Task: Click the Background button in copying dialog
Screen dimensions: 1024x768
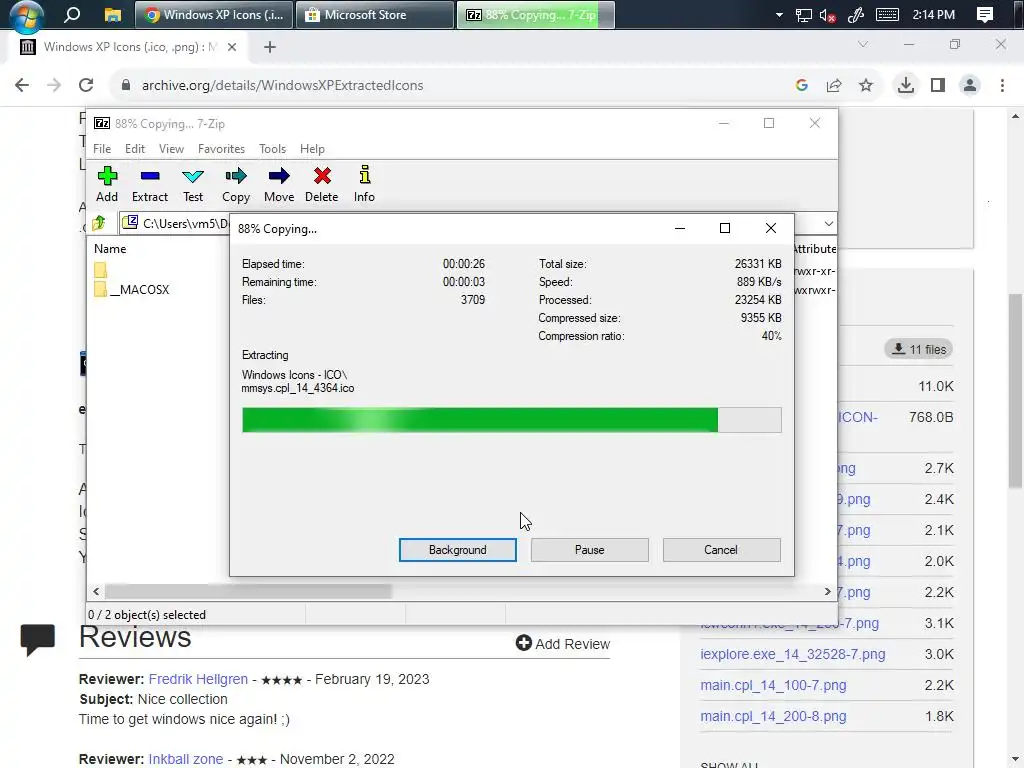Action: tap(458, 550)
